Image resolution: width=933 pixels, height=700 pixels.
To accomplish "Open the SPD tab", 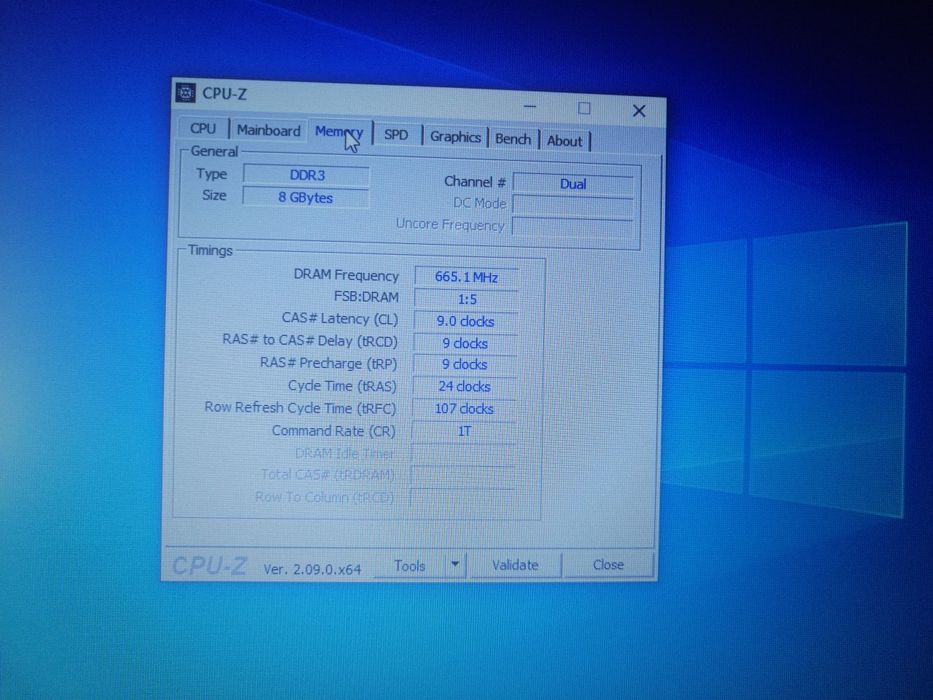I will pyautogui.click(x=396, y=135).
